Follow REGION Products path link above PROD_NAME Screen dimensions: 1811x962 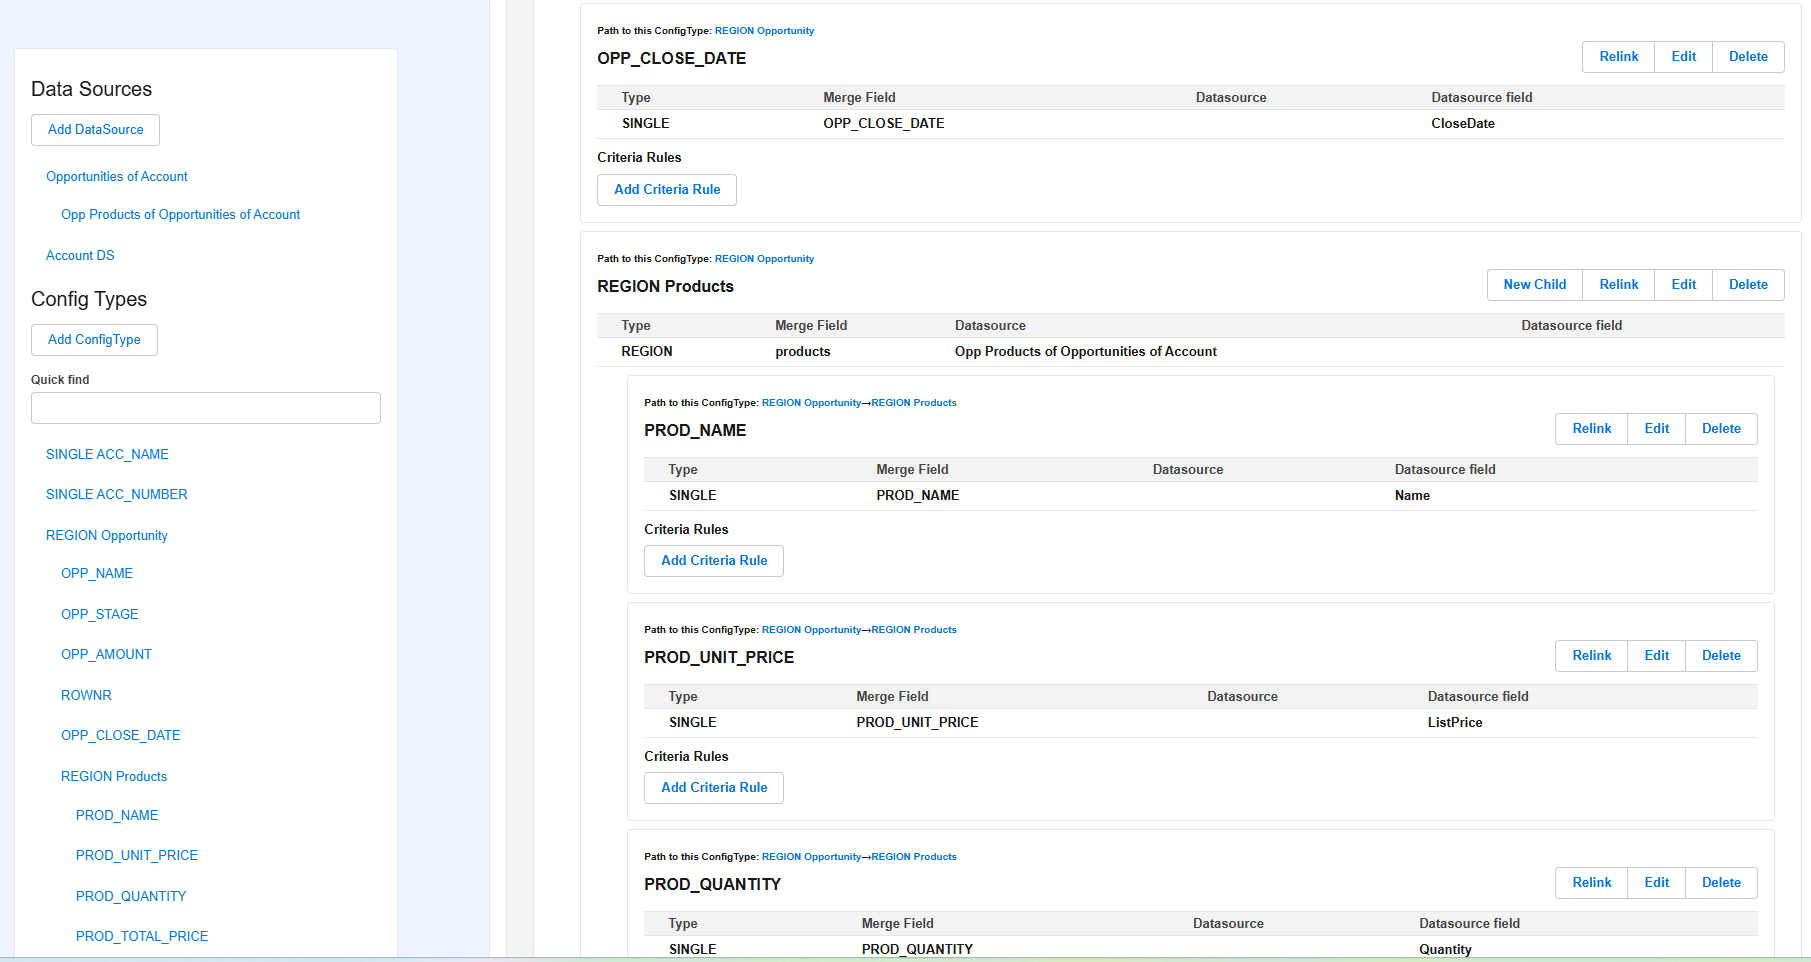[x=914, y=403]
